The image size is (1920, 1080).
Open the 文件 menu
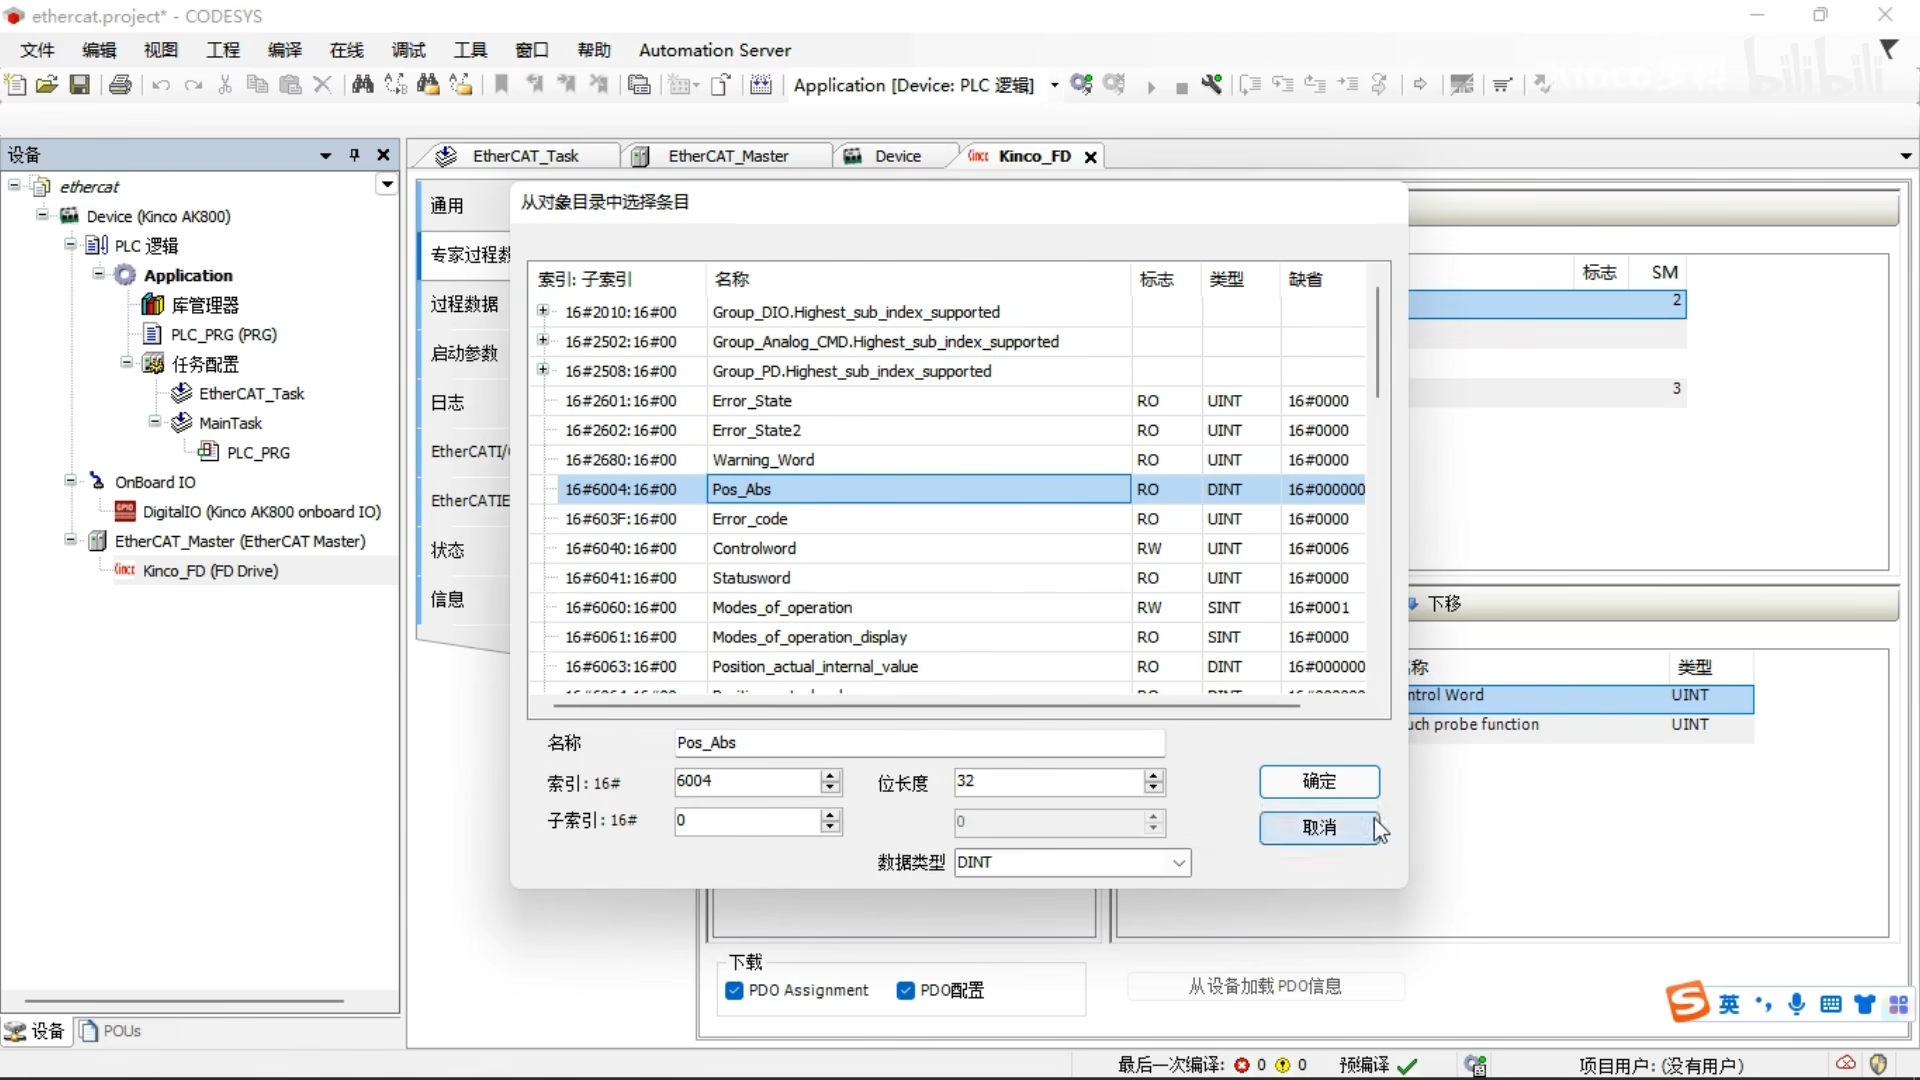coord(37,50)
